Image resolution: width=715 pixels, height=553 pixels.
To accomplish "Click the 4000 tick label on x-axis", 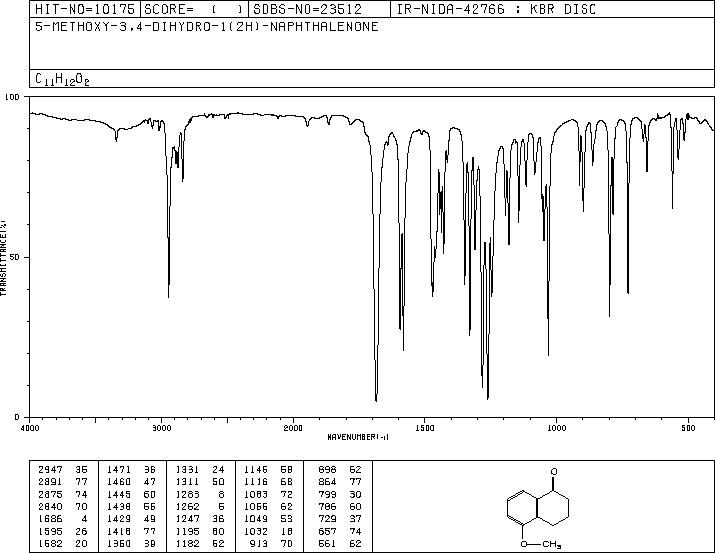I will point(30,428).
